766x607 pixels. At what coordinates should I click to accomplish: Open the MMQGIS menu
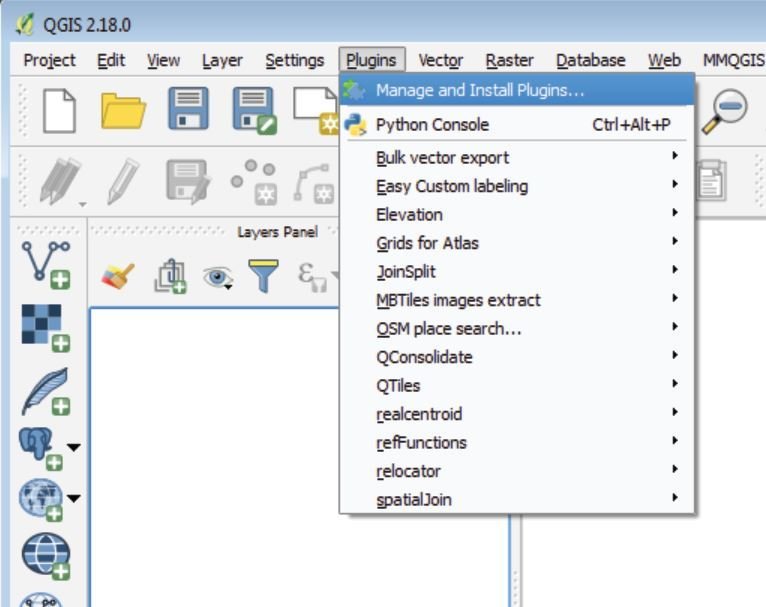pos(734,61)
